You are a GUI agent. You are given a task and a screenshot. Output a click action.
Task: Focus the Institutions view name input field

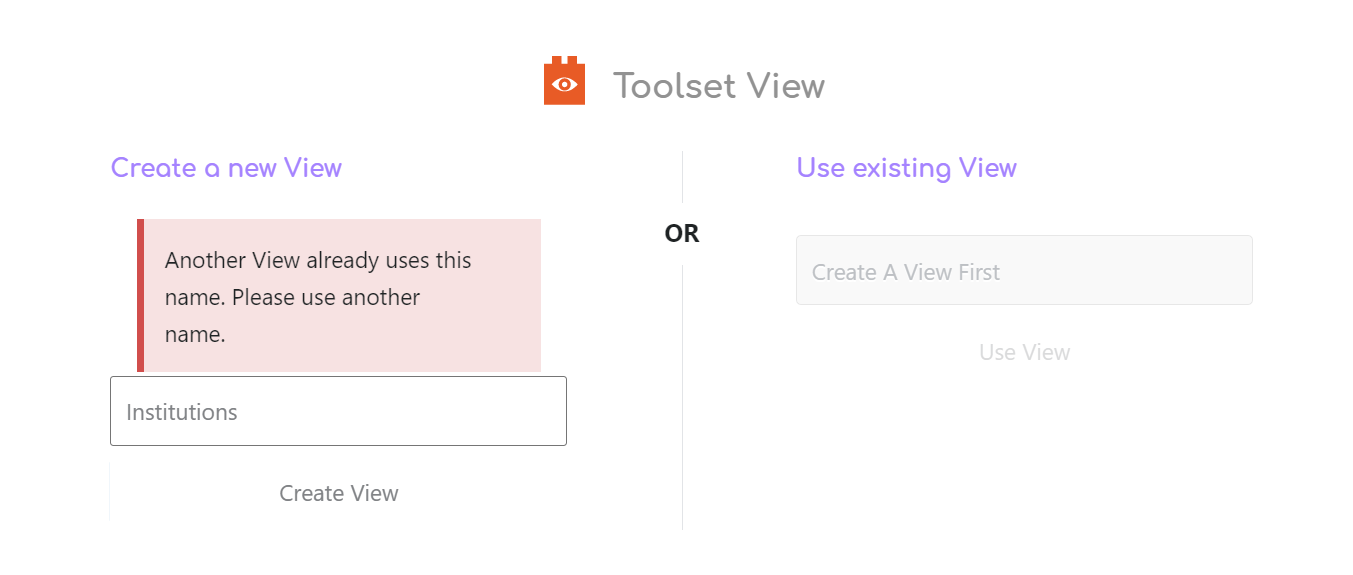[338, 412]
